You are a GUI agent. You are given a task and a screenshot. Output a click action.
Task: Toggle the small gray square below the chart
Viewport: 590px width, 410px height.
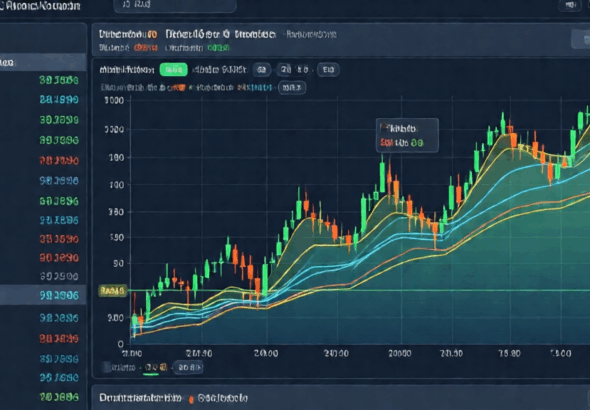point(107,367)
